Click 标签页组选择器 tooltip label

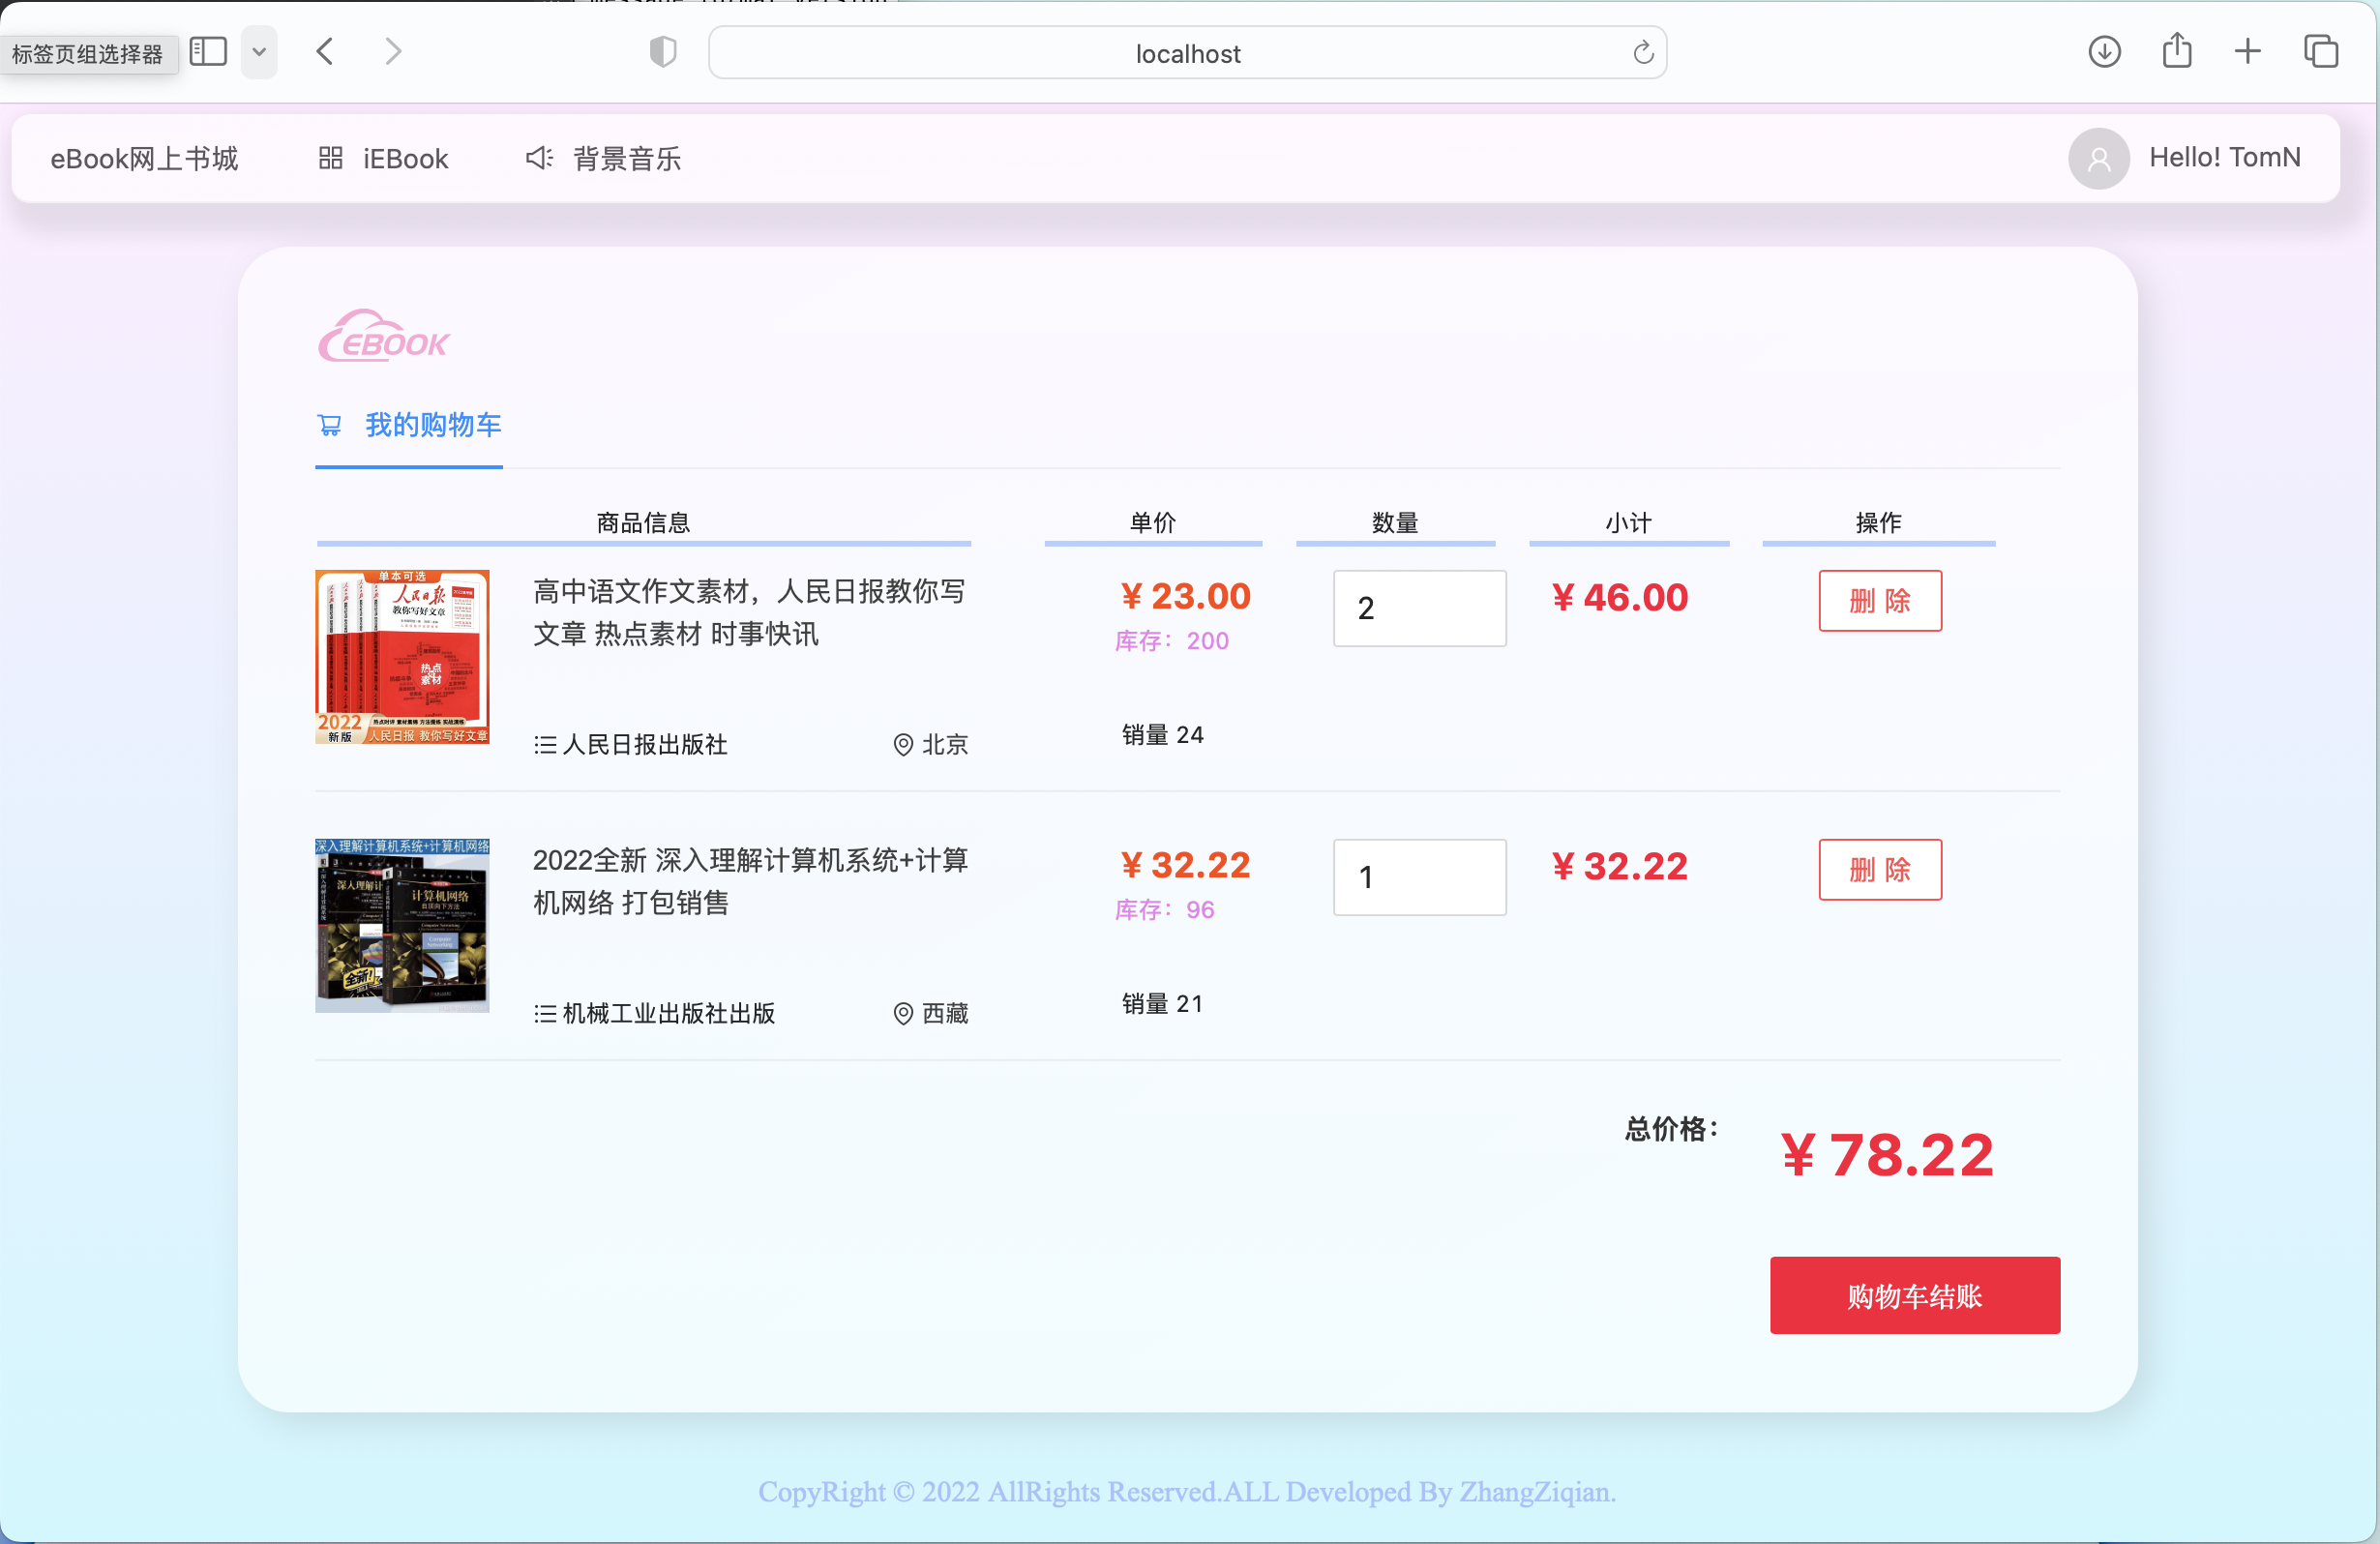(x=88, y=54)
